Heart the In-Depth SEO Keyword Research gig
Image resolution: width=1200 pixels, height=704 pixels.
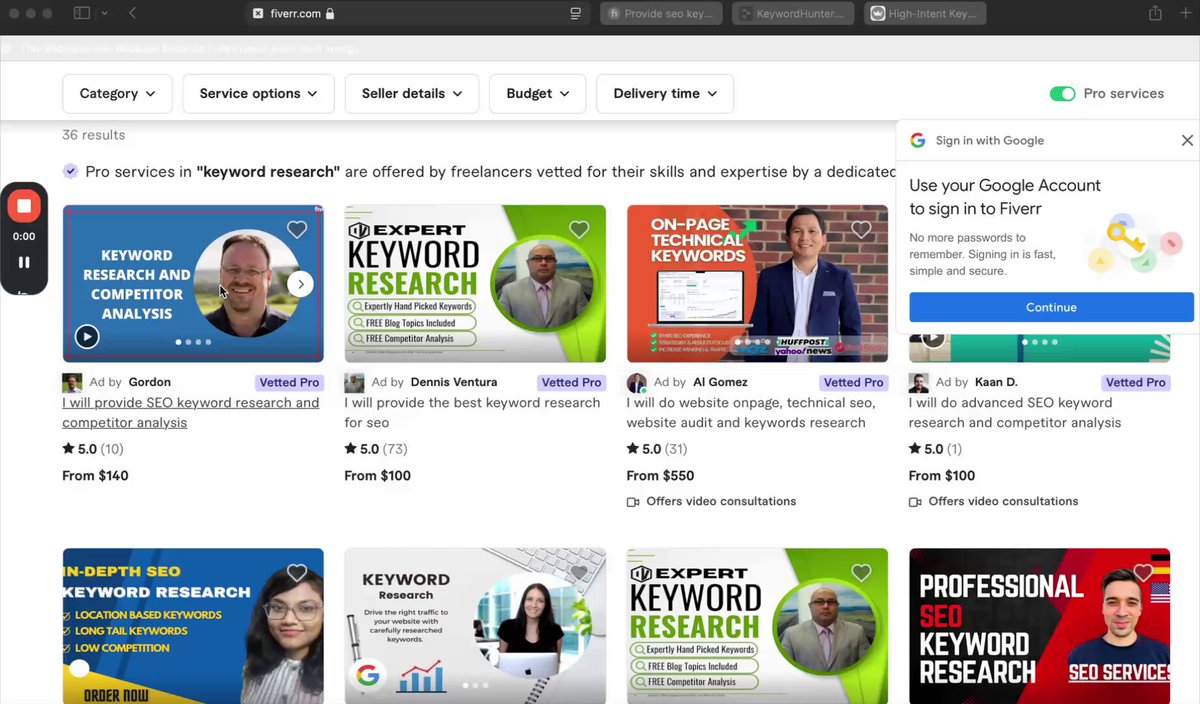(297, 573)
